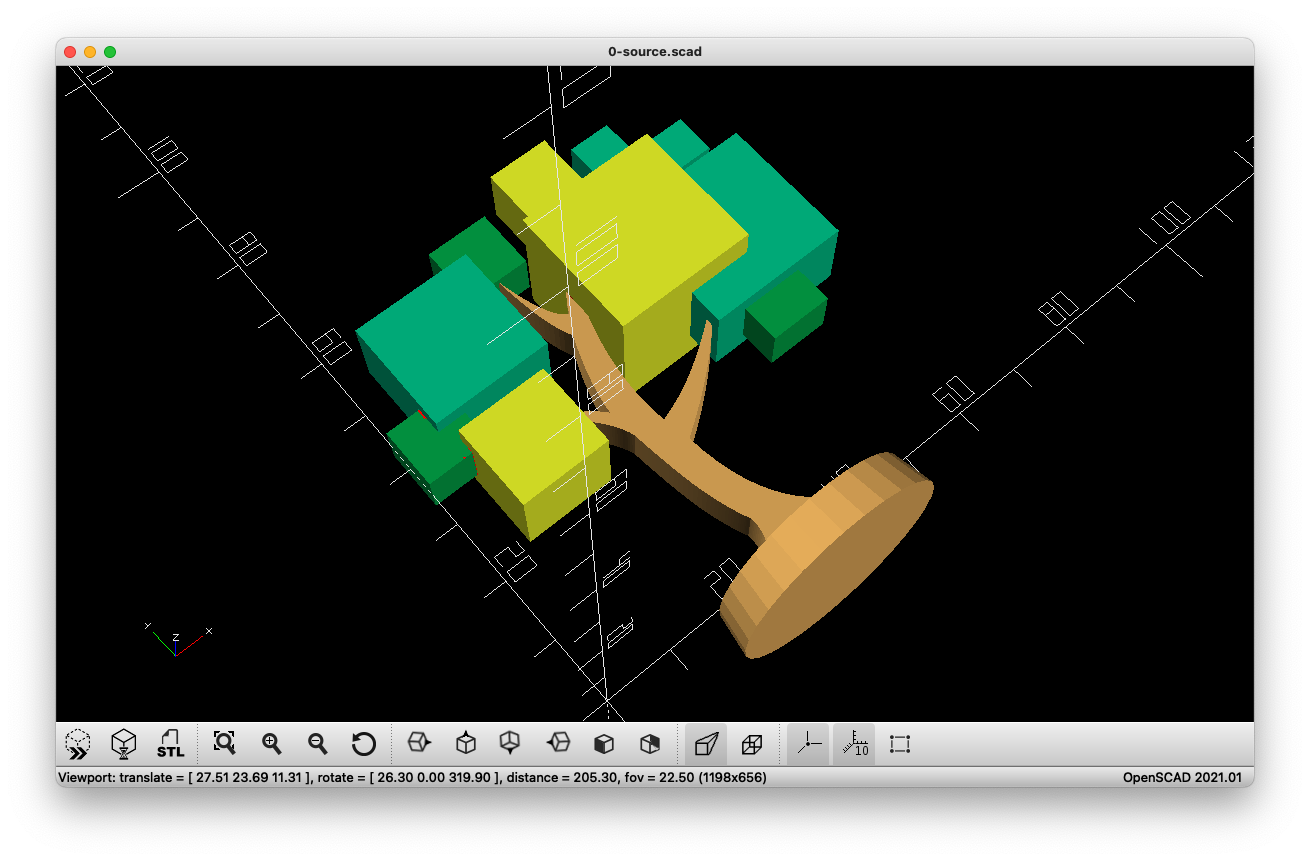Reset the view with circular arrow
This screenshot has height=861, width=1310.
point(363,743)
